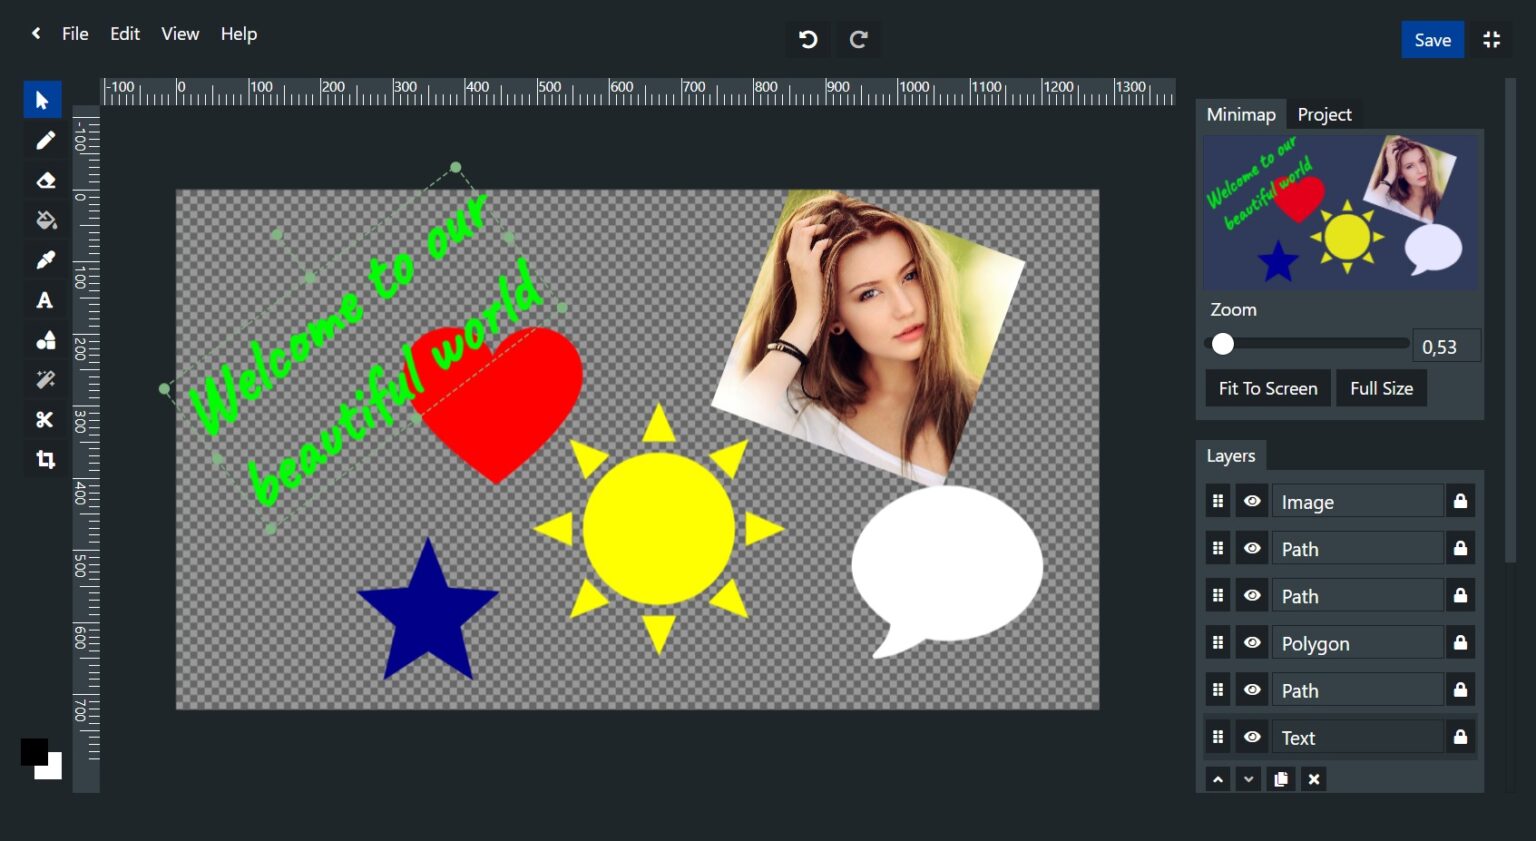The width and height of the screenshot is (1536, 841).
Task: Click the zoom value input field
Action: (x=1445, y=347)
